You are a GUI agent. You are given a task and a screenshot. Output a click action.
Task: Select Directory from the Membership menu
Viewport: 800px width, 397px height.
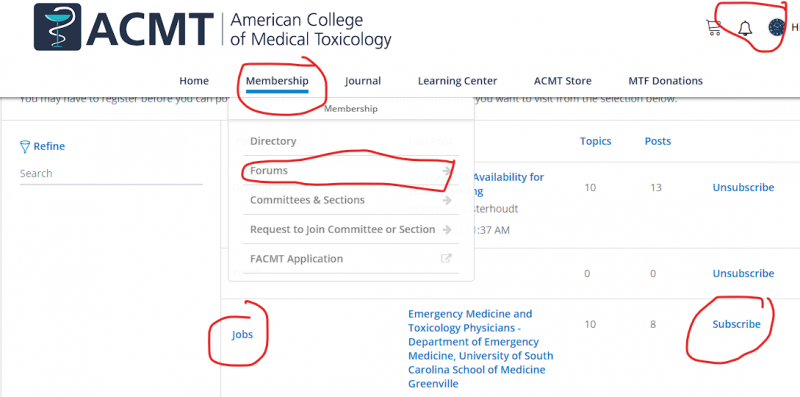coord(273,141)
